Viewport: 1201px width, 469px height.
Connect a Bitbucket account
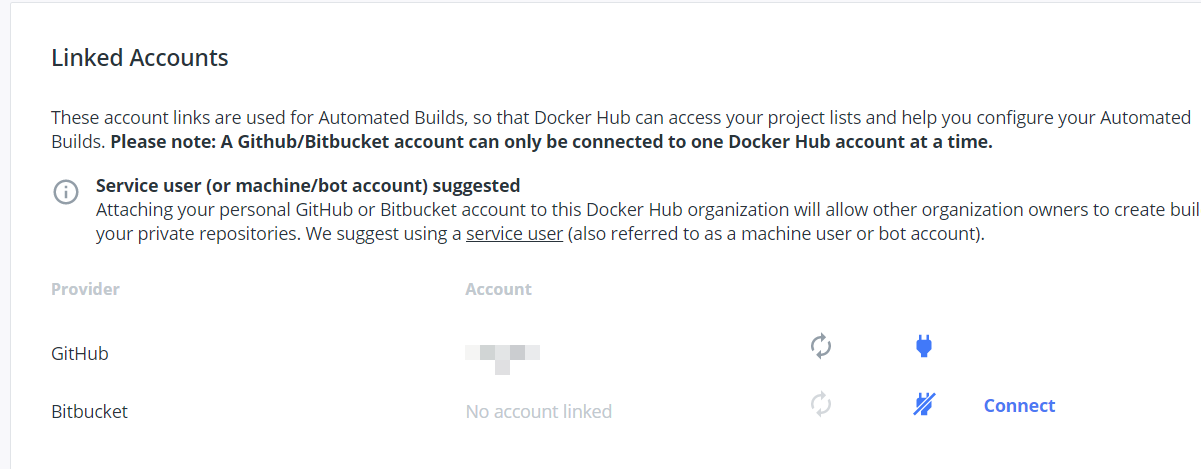click(1019, 405)
